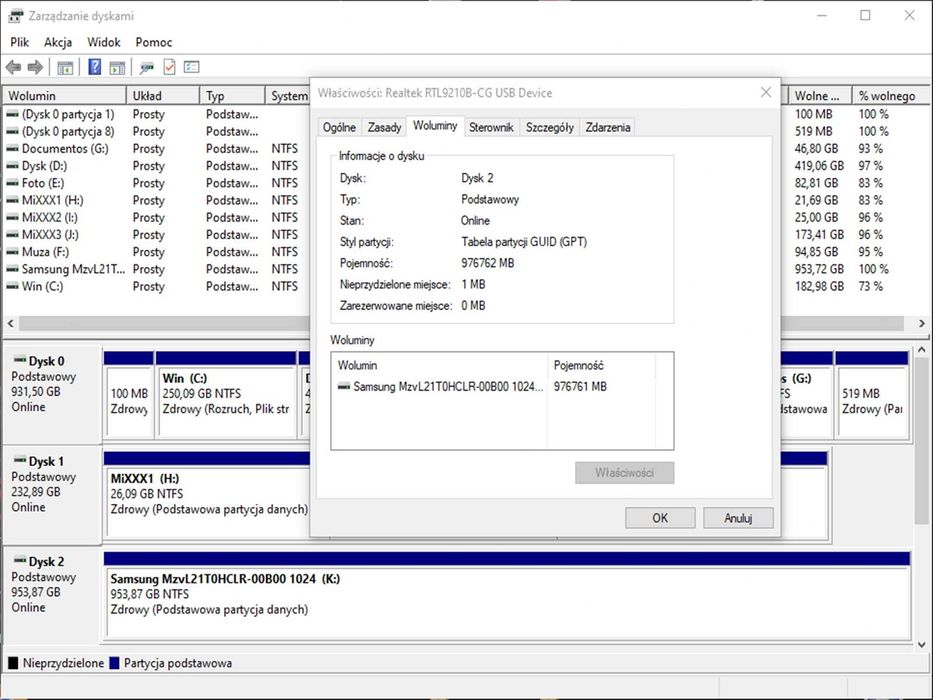Click the Wolumin column header in the dialog list

(x=439, y=365)
